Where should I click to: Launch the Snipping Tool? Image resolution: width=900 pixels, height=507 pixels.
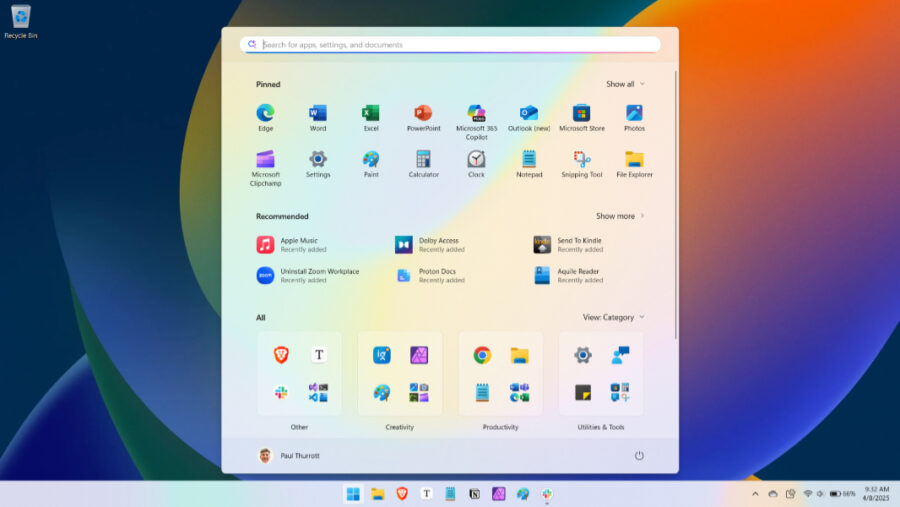tap(581, 164)
